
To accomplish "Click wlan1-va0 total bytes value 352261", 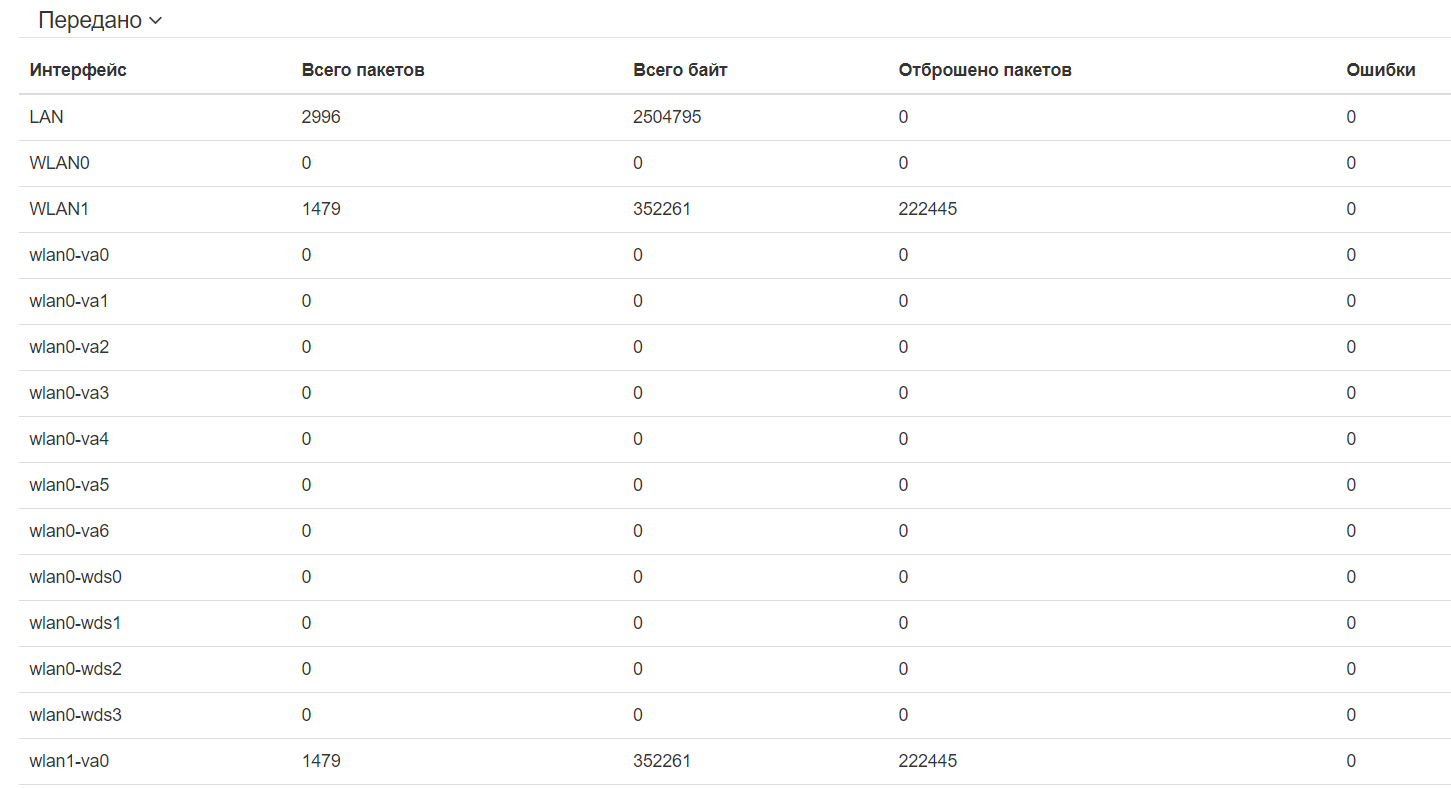I will (661, 761).
